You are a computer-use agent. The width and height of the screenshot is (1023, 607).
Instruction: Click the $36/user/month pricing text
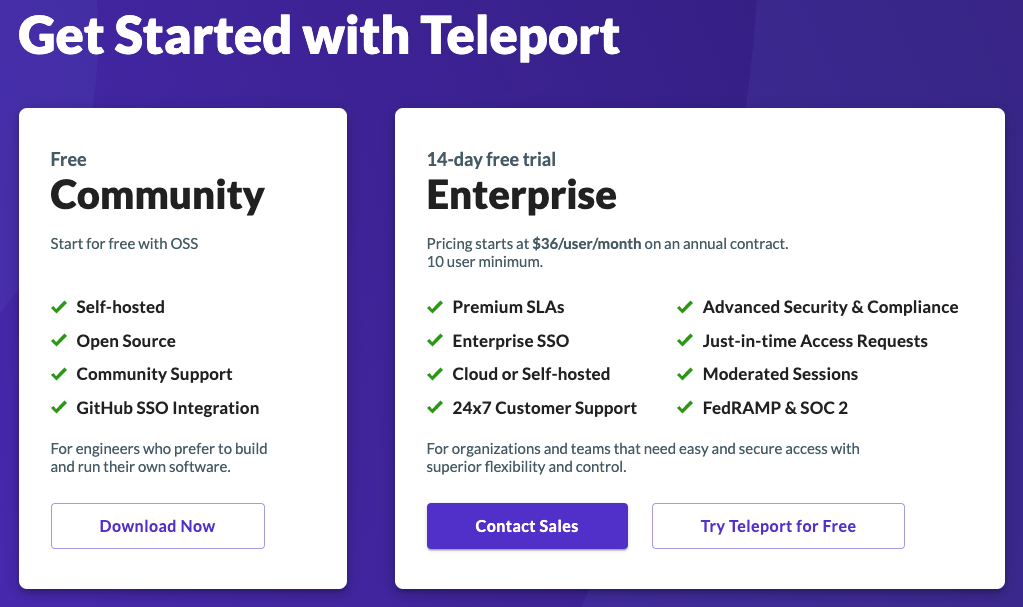coord(587,244)
